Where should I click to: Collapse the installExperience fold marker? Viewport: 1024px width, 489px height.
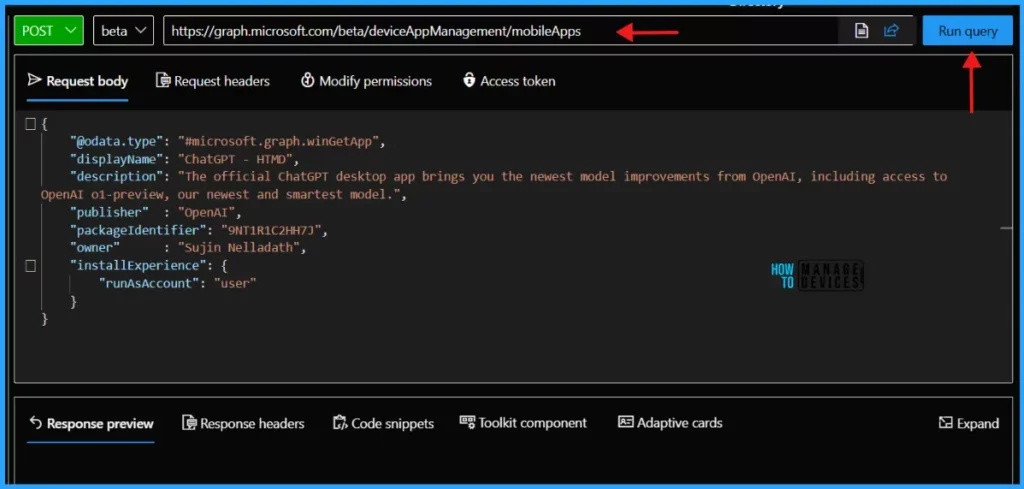30,266
